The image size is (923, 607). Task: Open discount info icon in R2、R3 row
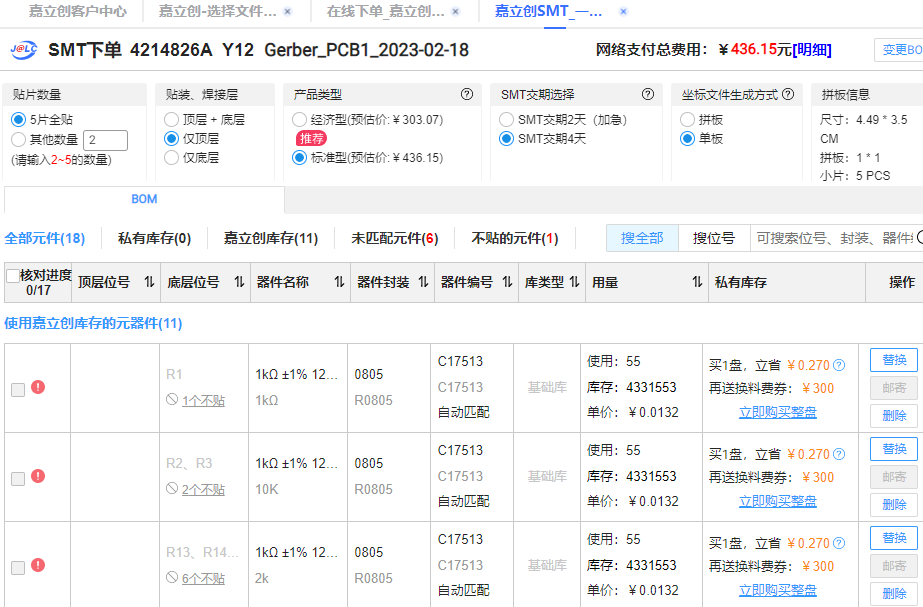pos(839,454)
